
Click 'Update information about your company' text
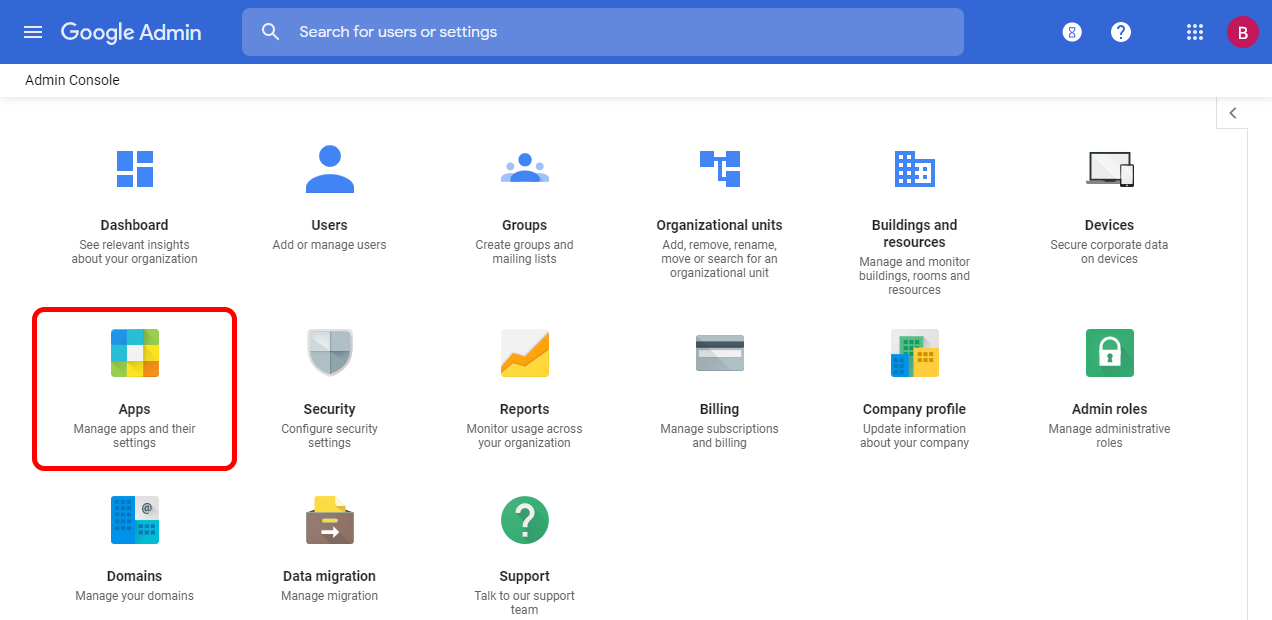[x=915, y=436]
